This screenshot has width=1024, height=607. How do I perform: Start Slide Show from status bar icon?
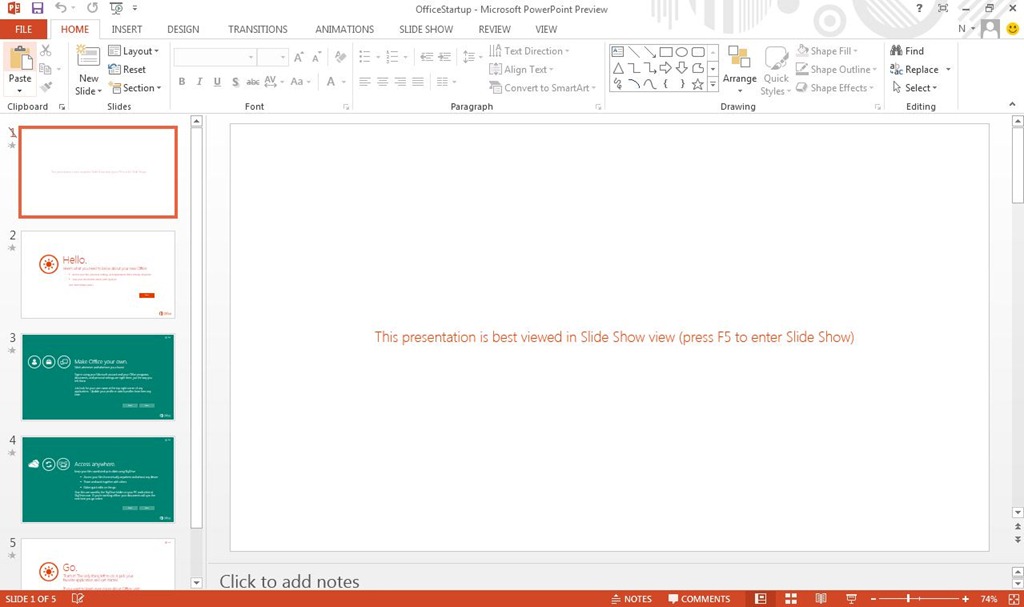click(851, 599)
